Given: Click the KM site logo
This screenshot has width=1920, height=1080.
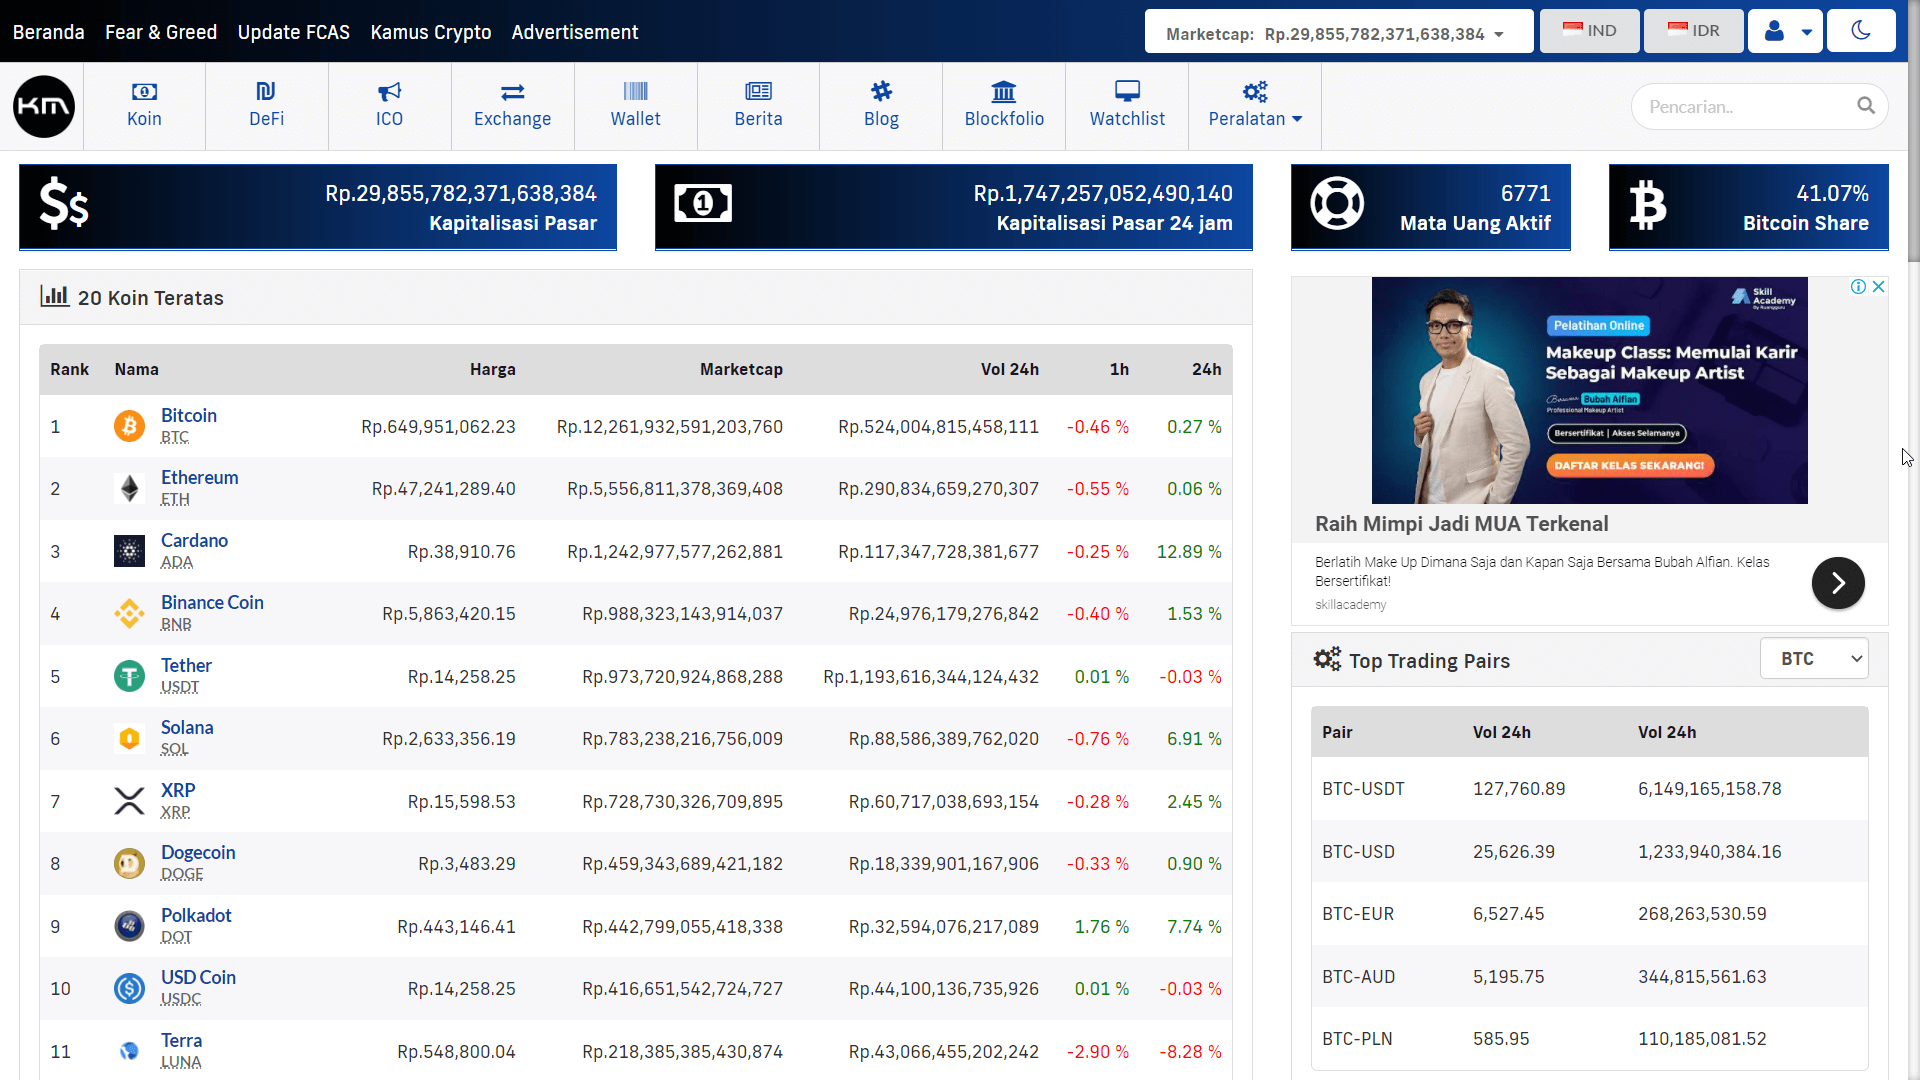Looking at the screenshot, I should tap(44, 106).
